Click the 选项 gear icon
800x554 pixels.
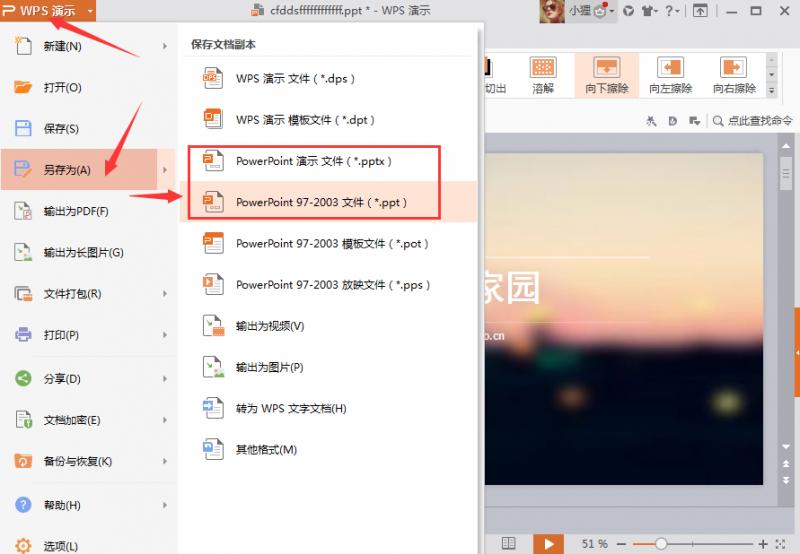(23, 545)
